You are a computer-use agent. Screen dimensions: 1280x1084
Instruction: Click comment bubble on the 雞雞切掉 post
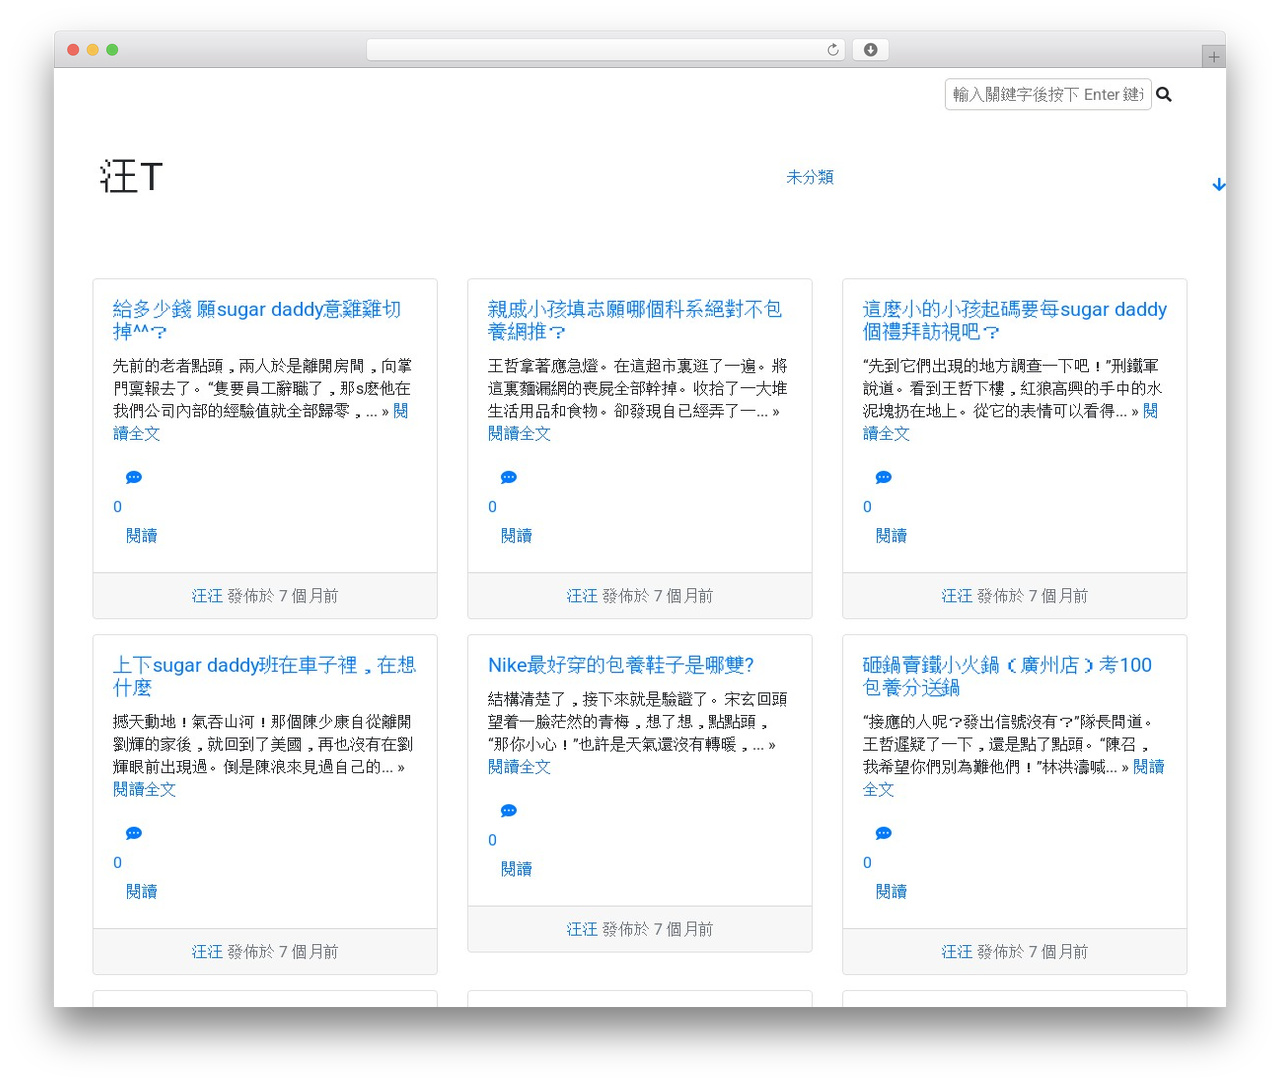(x=134, y=478)
